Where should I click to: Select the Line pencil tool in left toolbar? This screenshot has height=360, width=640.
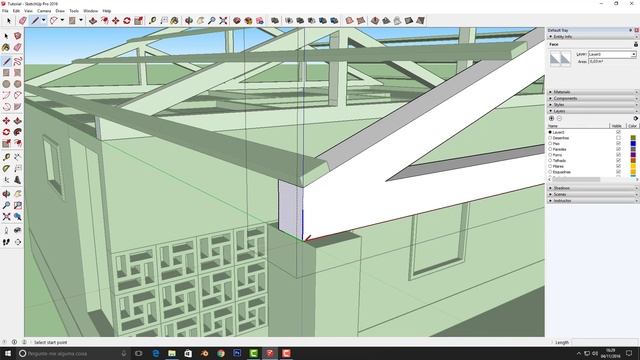6,62
